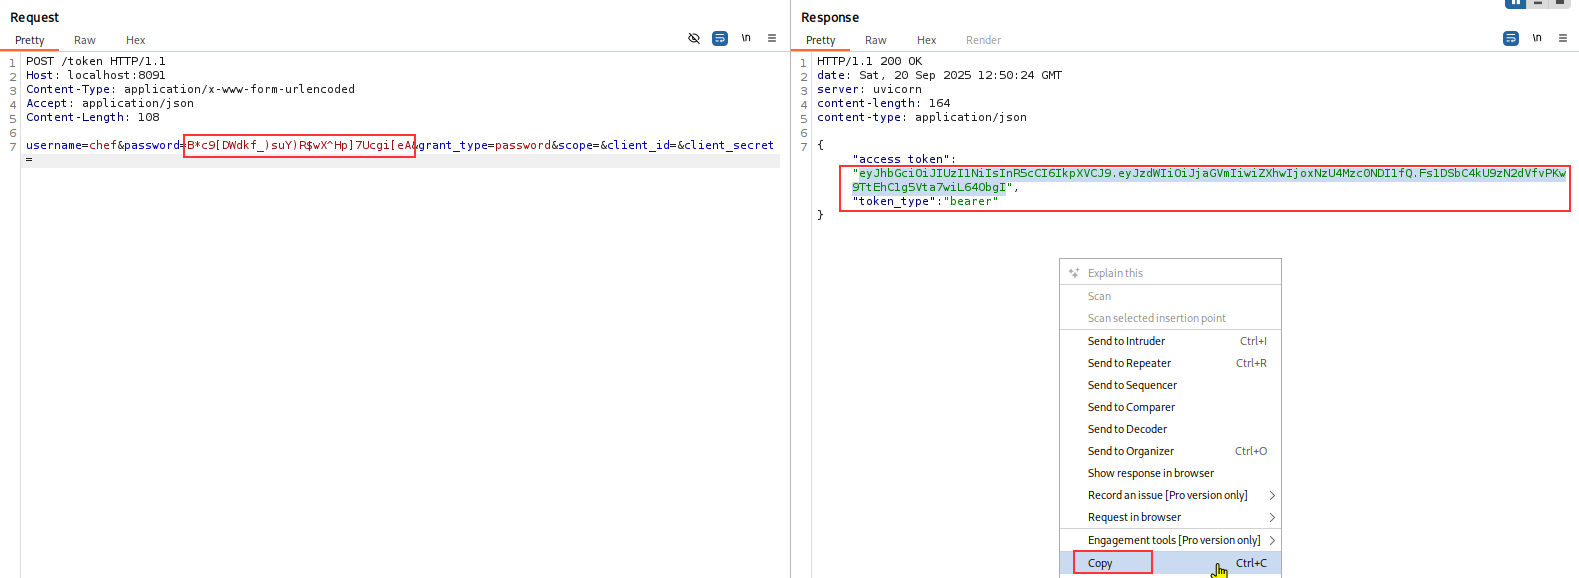Click in the request body text line
Screen dimensions: 1579x578
tap(400, 145)
